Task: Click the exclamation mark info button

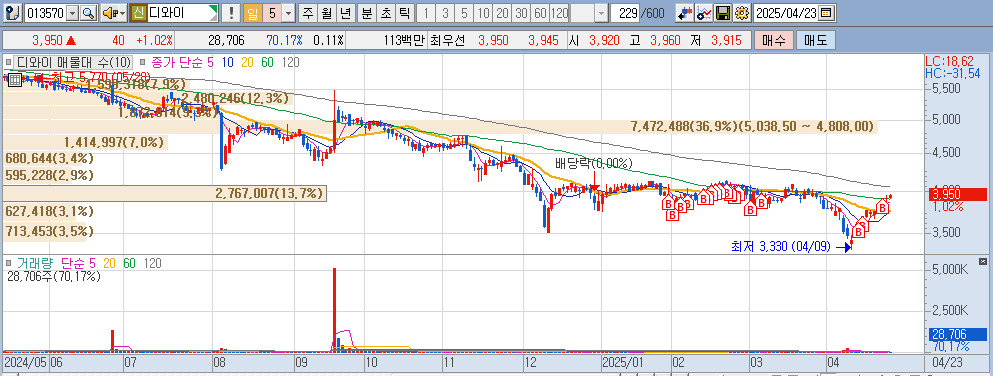Action: click(232, 13)
